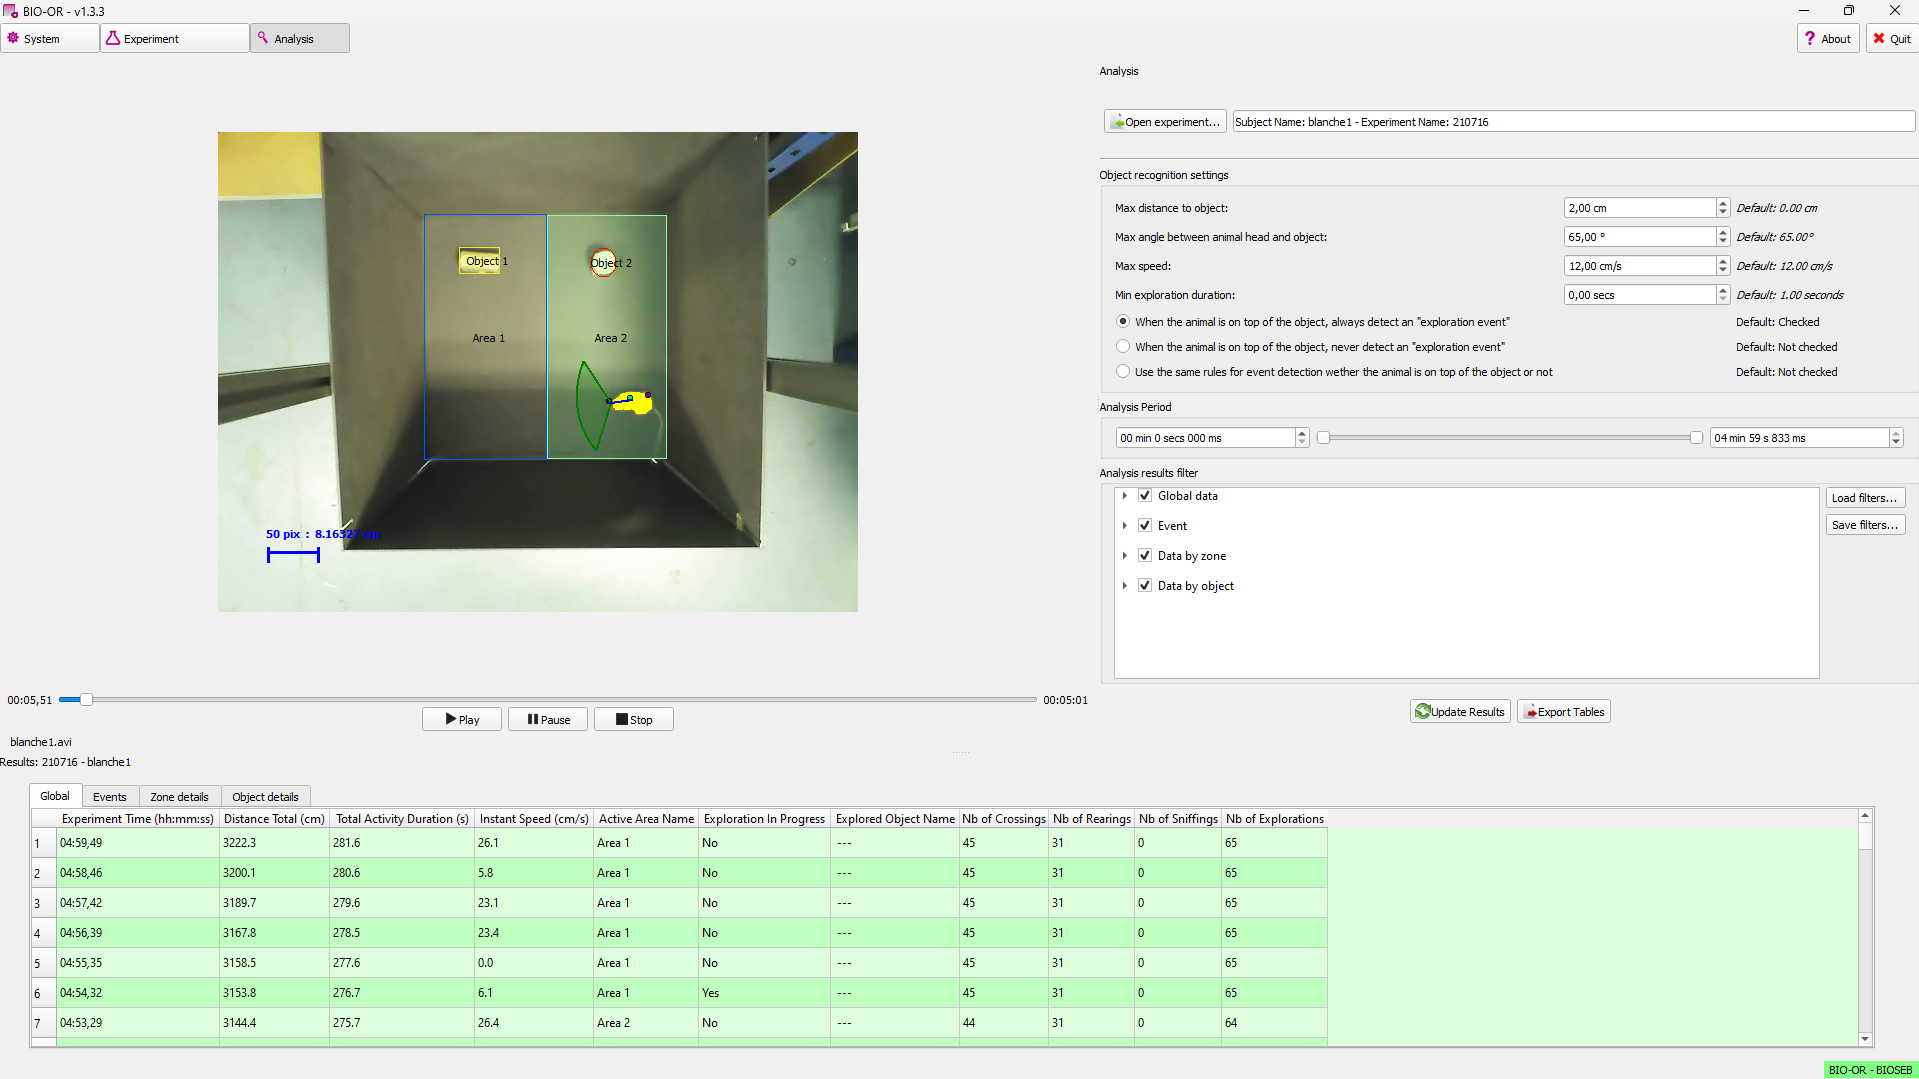Viewport: 1919px width, 1079px height.
Task: Click the Load filters button
Action: [1863, 498]
